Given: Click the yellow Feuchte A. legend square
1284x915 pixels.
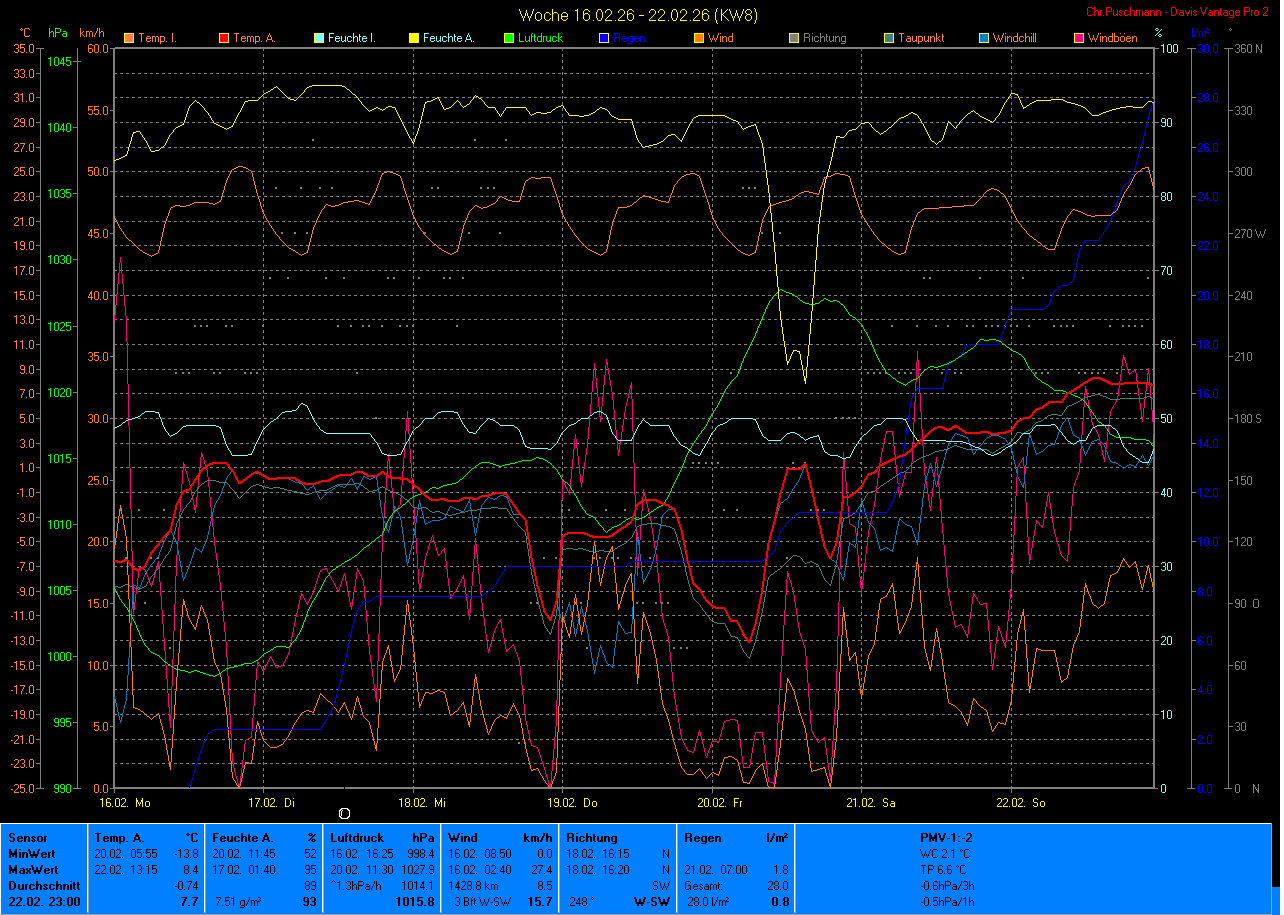Looking at the screenshot, I should (x=413, y=39).
